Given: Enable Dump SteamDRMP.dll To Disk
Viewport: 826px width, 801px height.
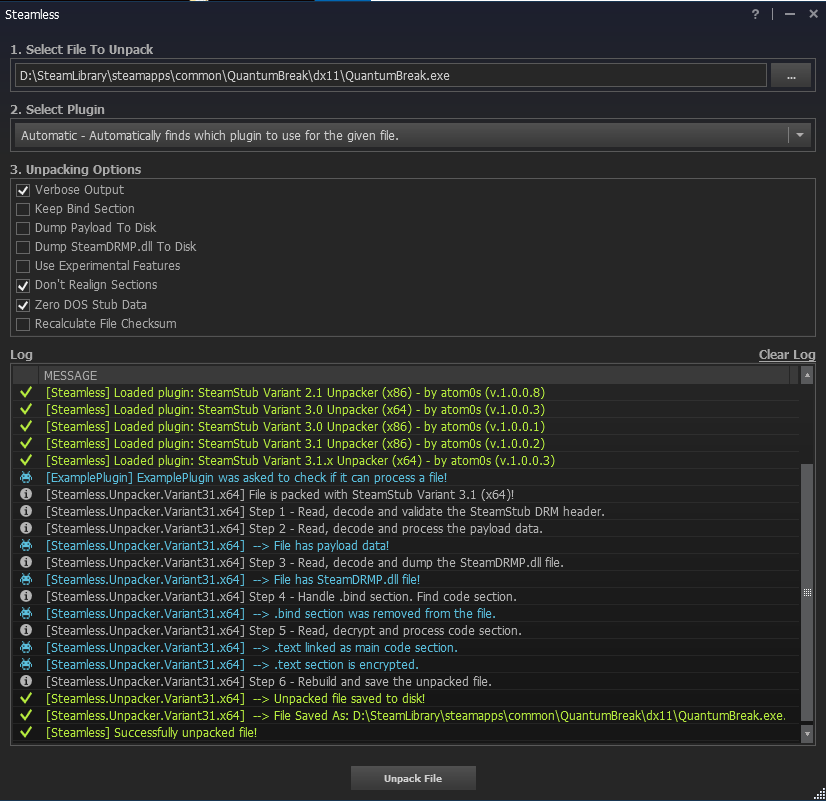Looking at the screenshot, I should coord(22,246).
